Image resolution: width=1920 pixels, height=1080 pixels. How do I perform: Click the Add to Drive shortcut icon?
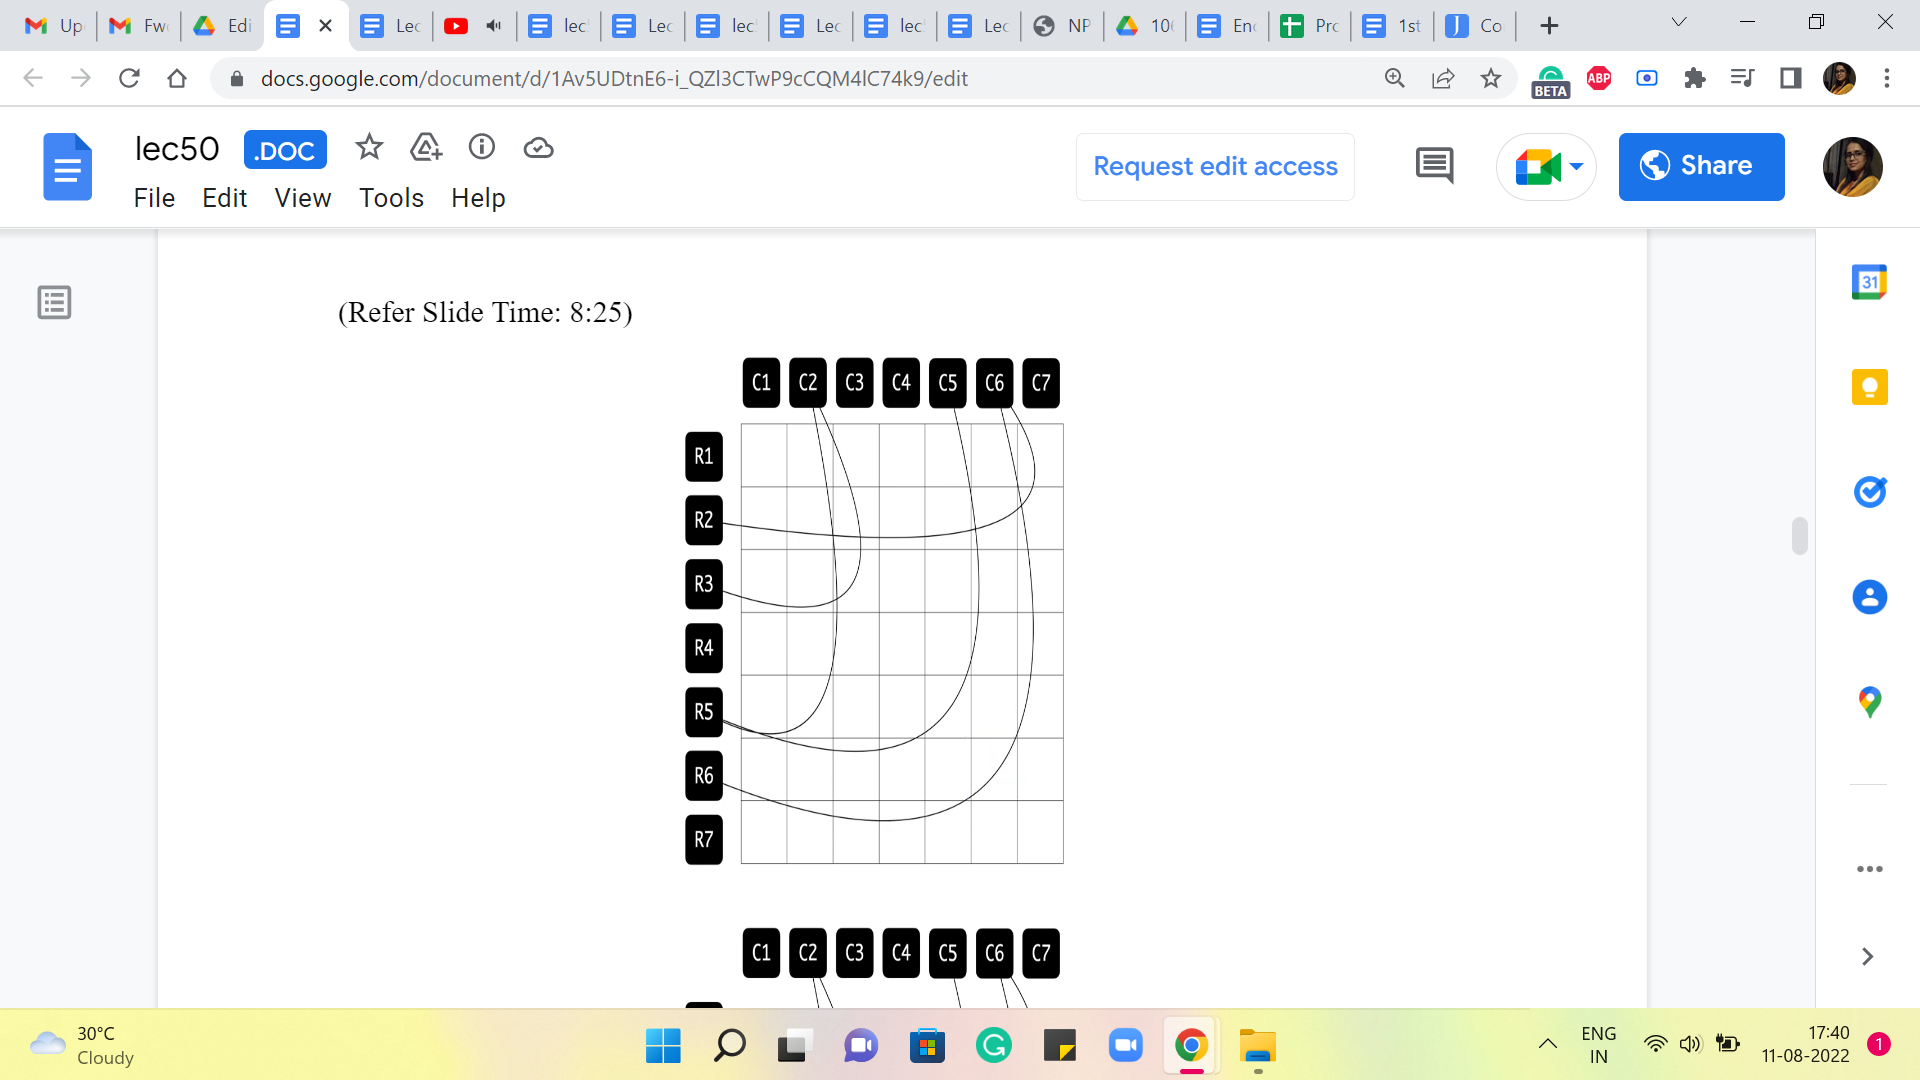point(426,148)
